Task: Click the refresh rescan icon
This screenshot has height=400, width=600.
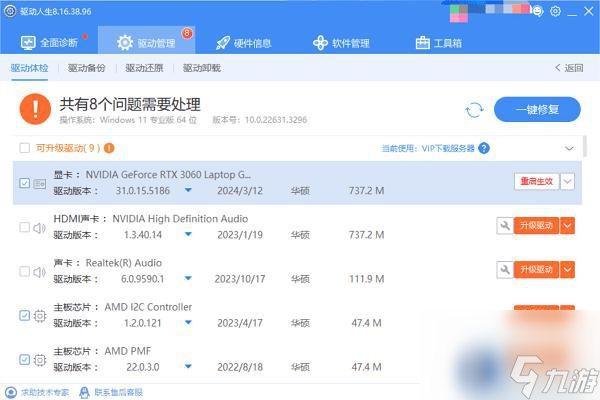Action: pos(474,110)
